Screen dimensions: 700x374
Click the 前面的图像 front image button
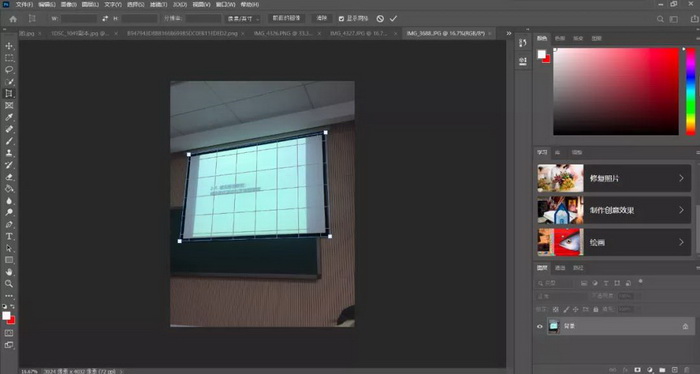(x=286, y=18)
